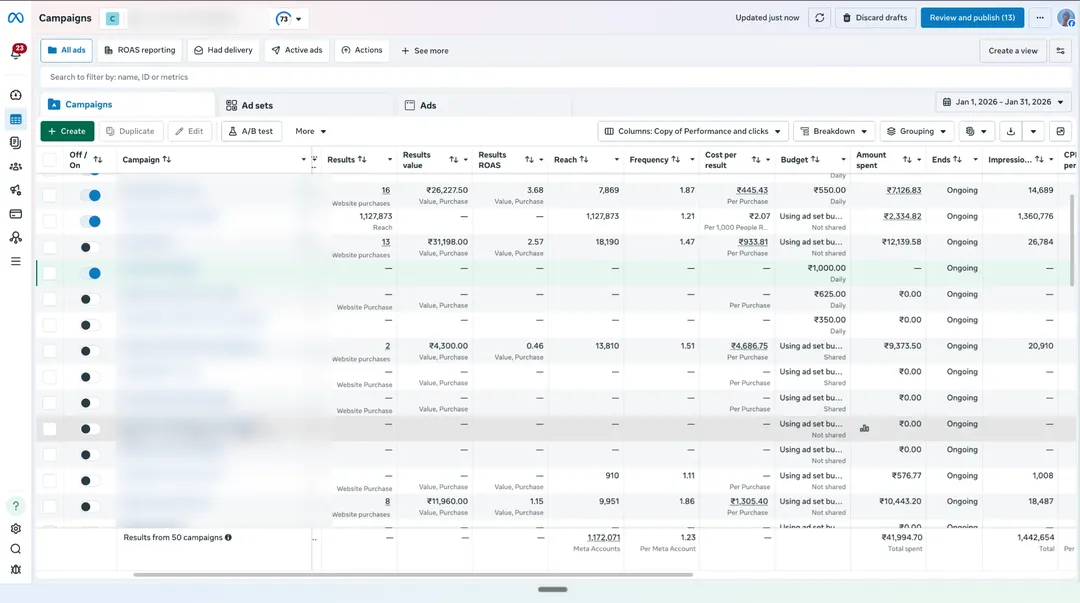
Task: Click Review and publish (13)
Action: 972,18
